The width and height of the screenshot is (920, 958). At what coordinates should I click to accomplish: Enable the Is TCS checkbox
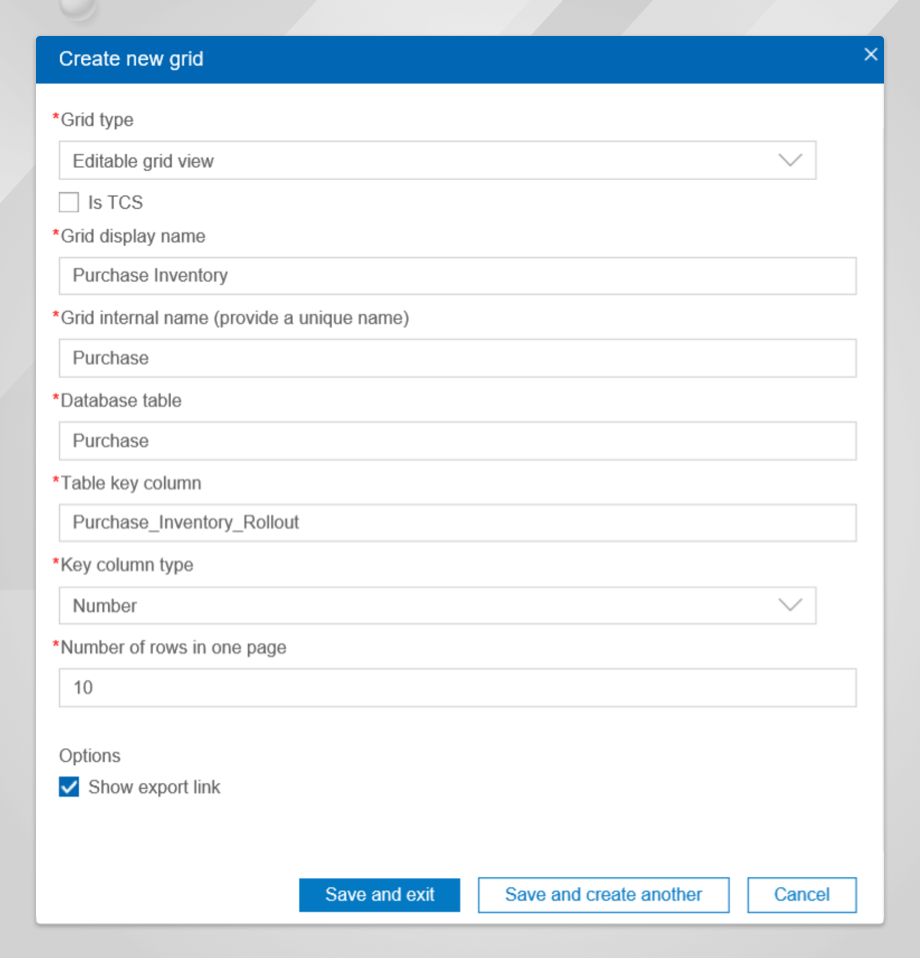pyautogui.click(x=69, y=202)
